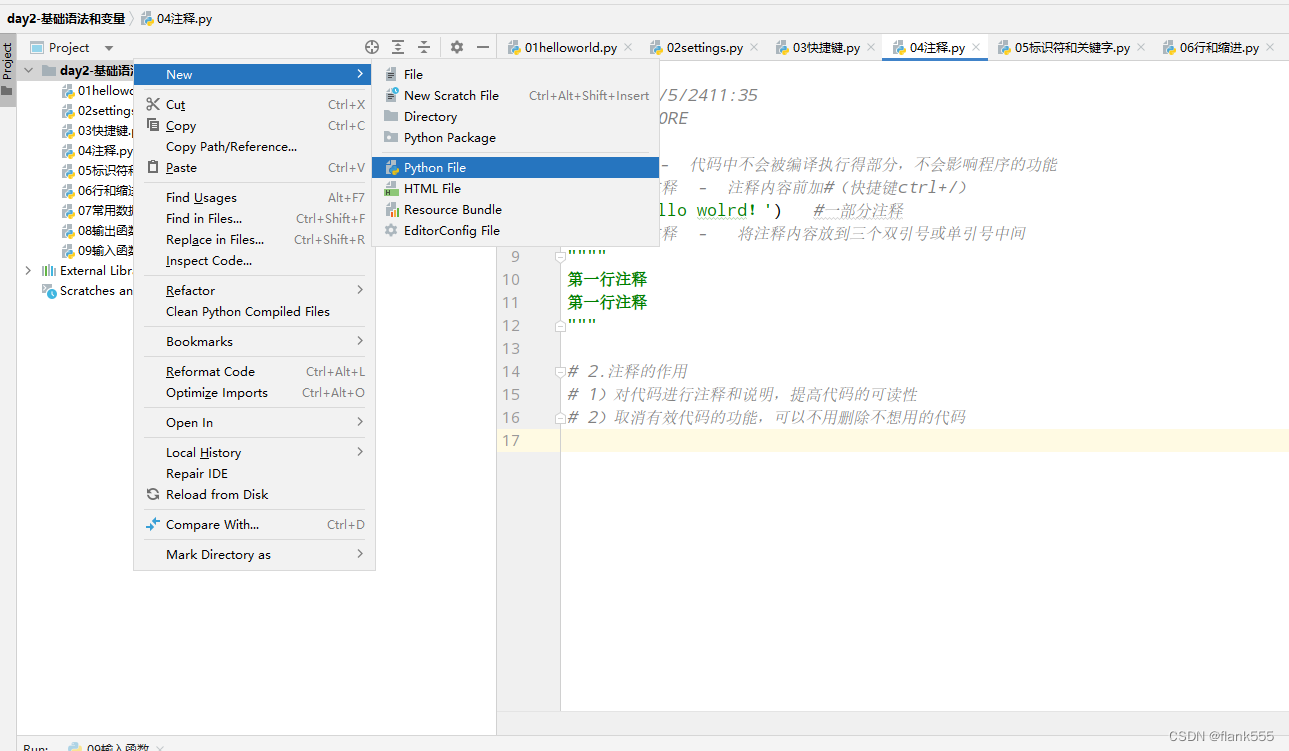Open Project panel settings gear

point(457,47)
